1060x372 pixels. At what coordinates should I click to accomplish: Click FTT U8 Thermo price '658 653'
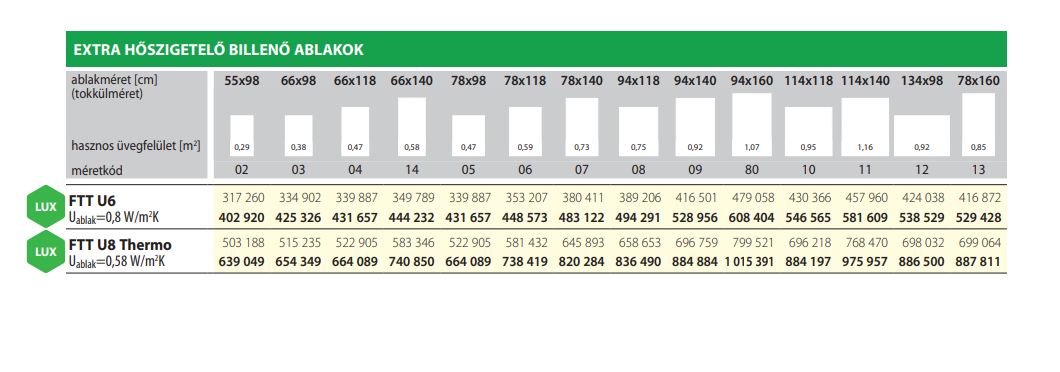point(640,242)
